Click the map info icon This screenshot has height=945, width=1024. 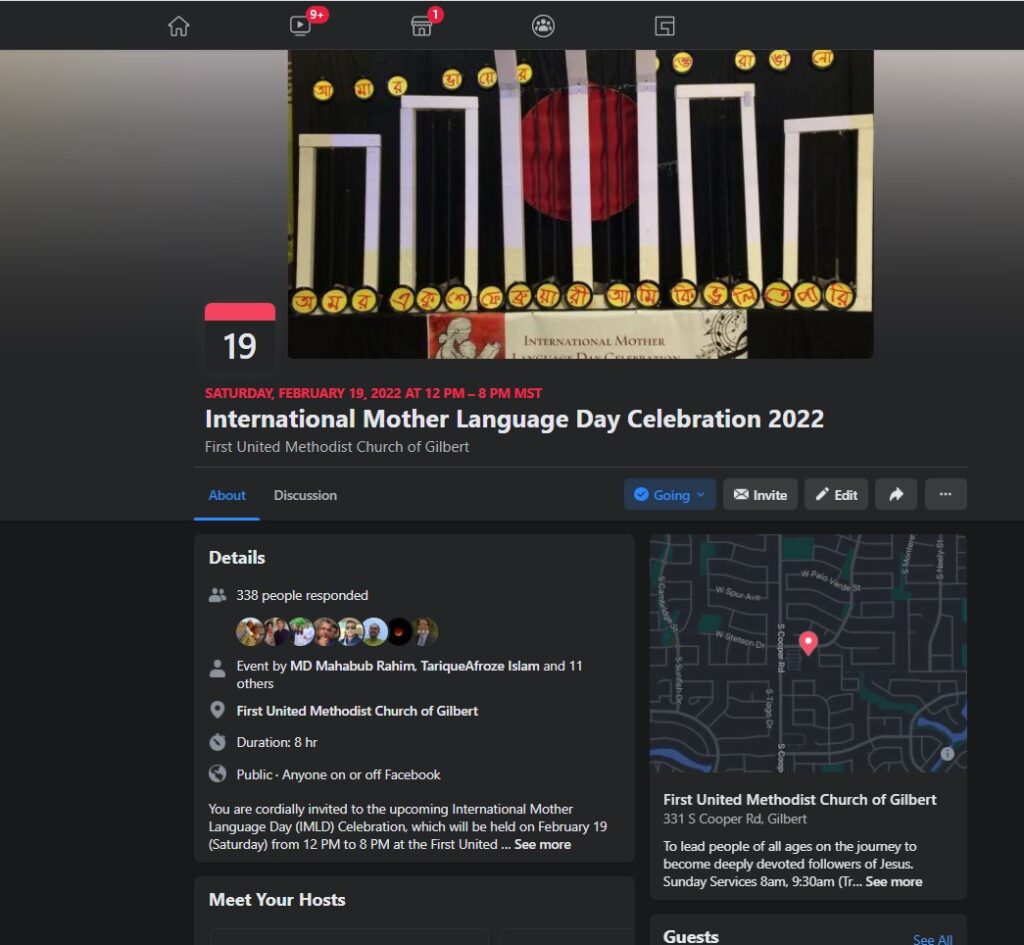coord(947,753)
